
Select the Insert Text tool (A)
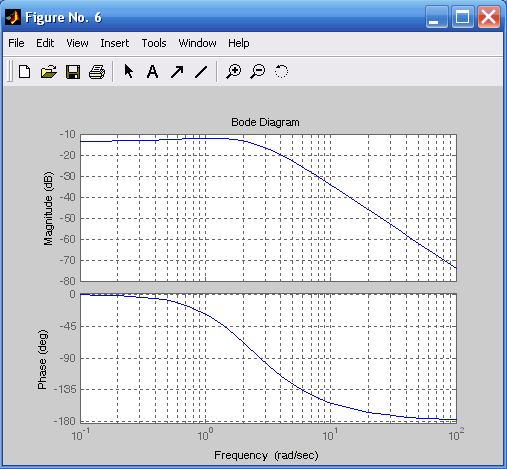click(x=152, y=72)
